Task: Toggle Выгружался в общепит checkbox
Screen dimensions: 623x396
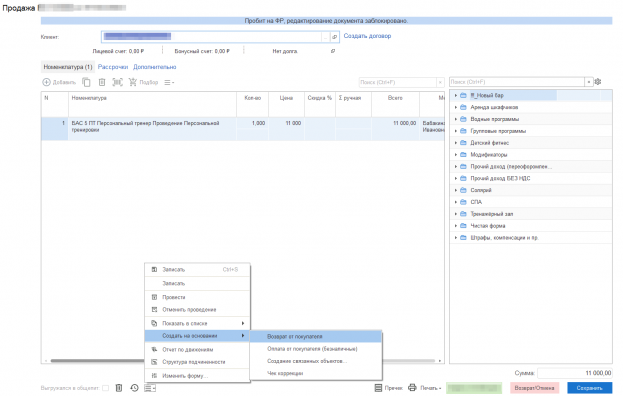Action: [x=105, y=388]
